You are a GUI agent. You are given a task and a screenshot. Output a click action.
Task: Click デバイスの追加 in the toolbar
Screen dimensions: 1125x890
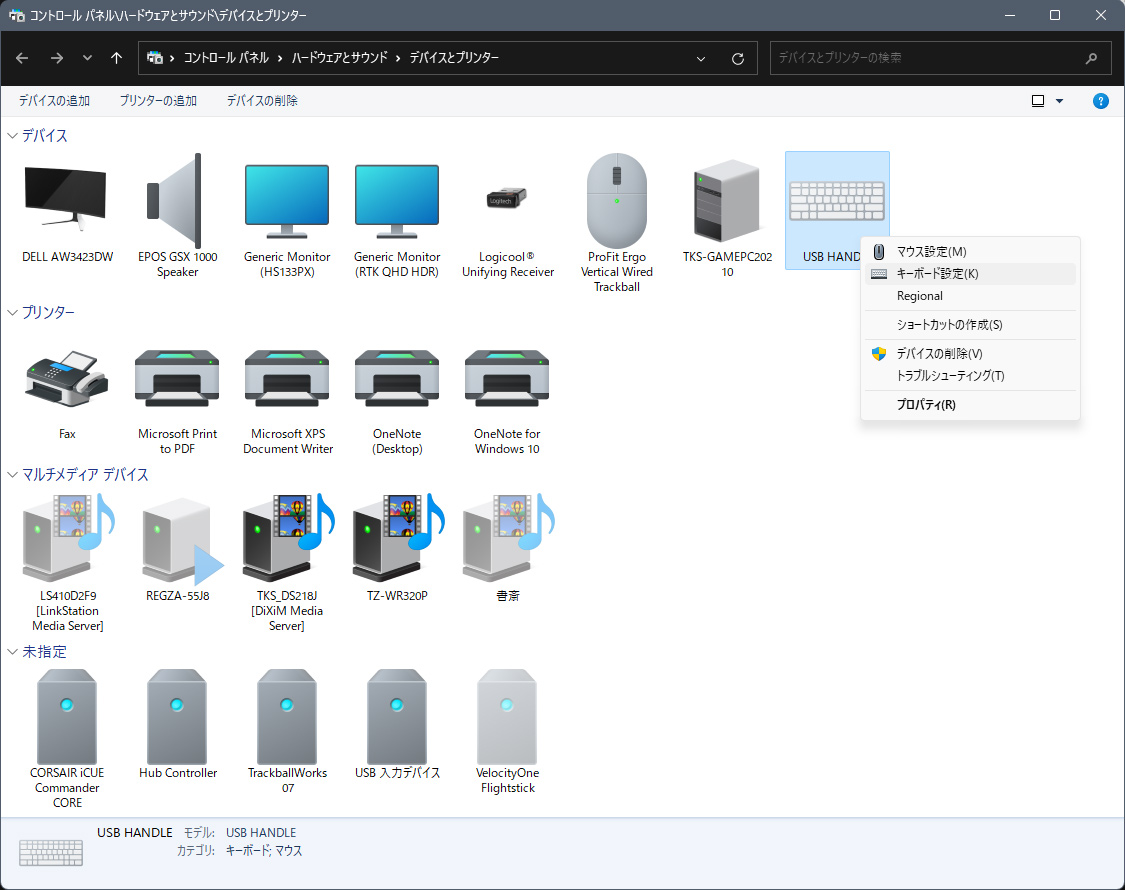point(54,101)
